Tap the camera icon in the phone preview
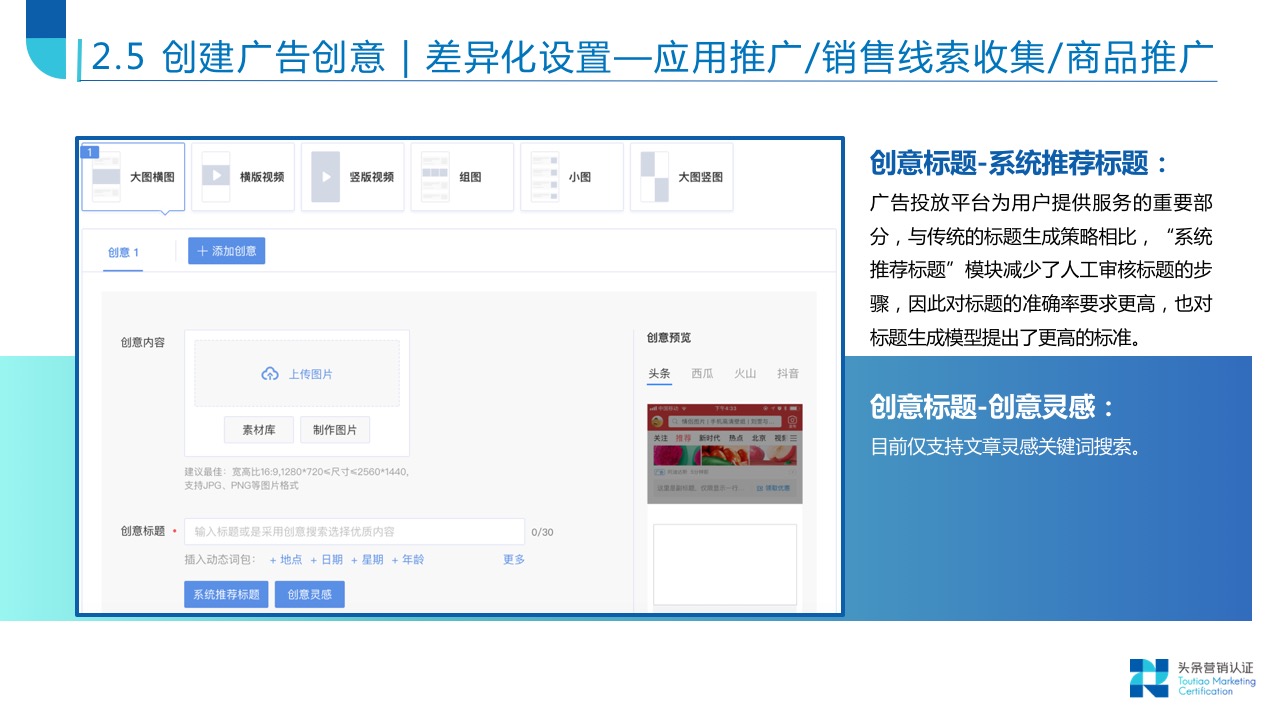 point(792,421)
